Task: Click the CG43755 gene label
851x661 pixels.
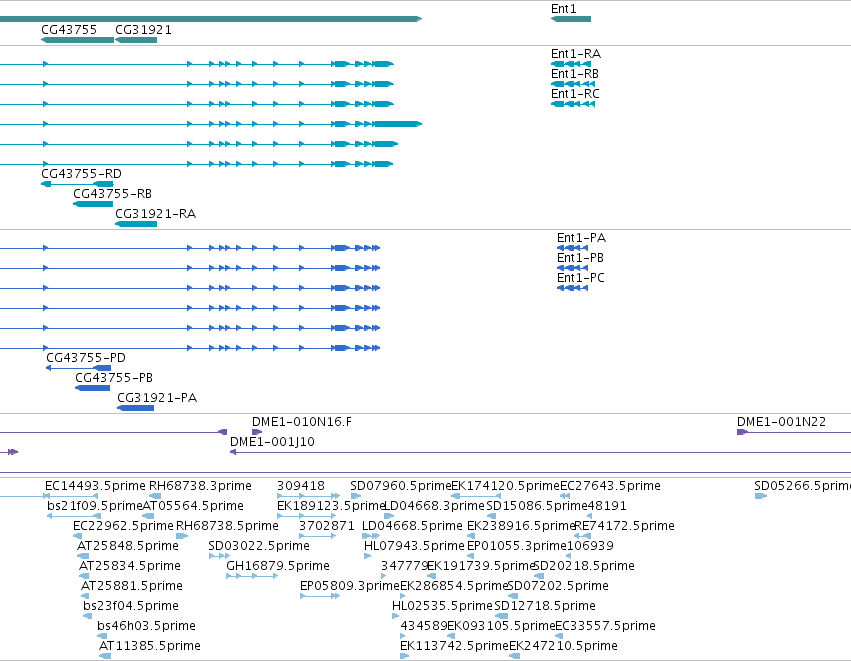Action: (x=69, y=29)
